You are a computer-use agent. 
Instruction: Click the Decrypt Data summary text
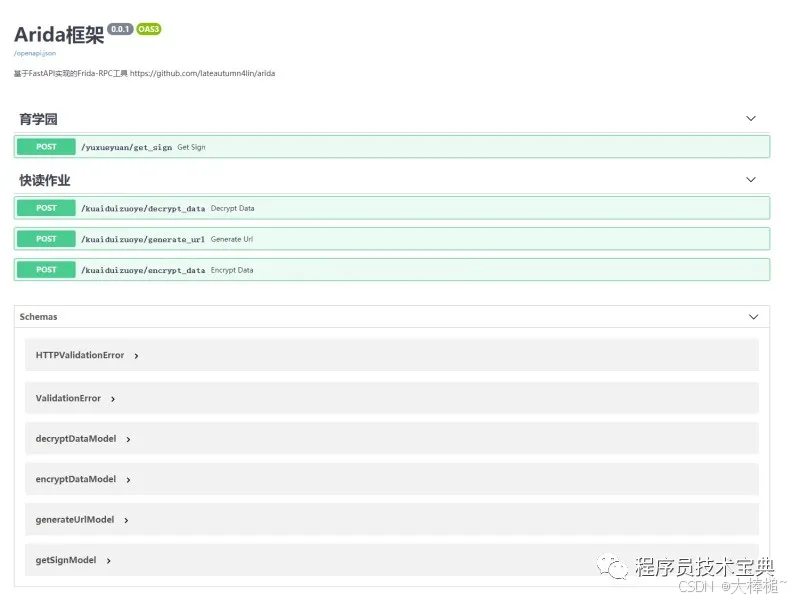[232, 209]
